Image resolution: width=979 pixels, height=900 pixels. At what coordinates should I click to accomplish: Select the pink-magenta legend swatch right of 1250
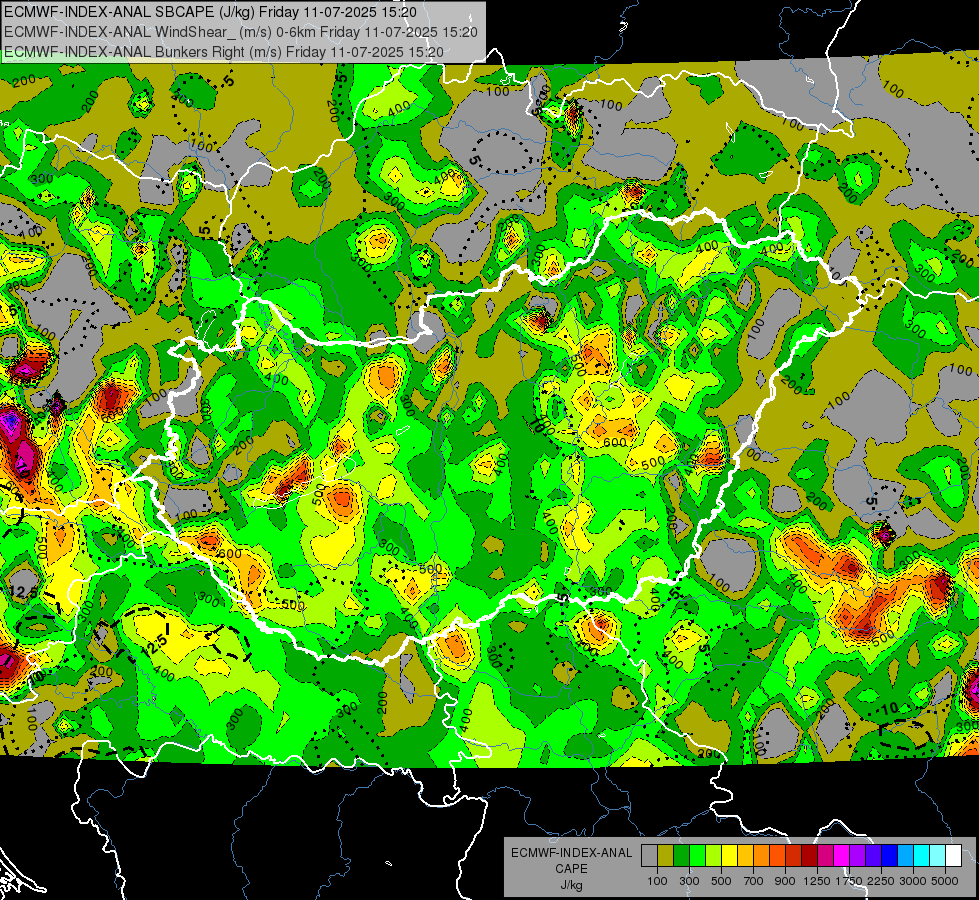[825, 856]
